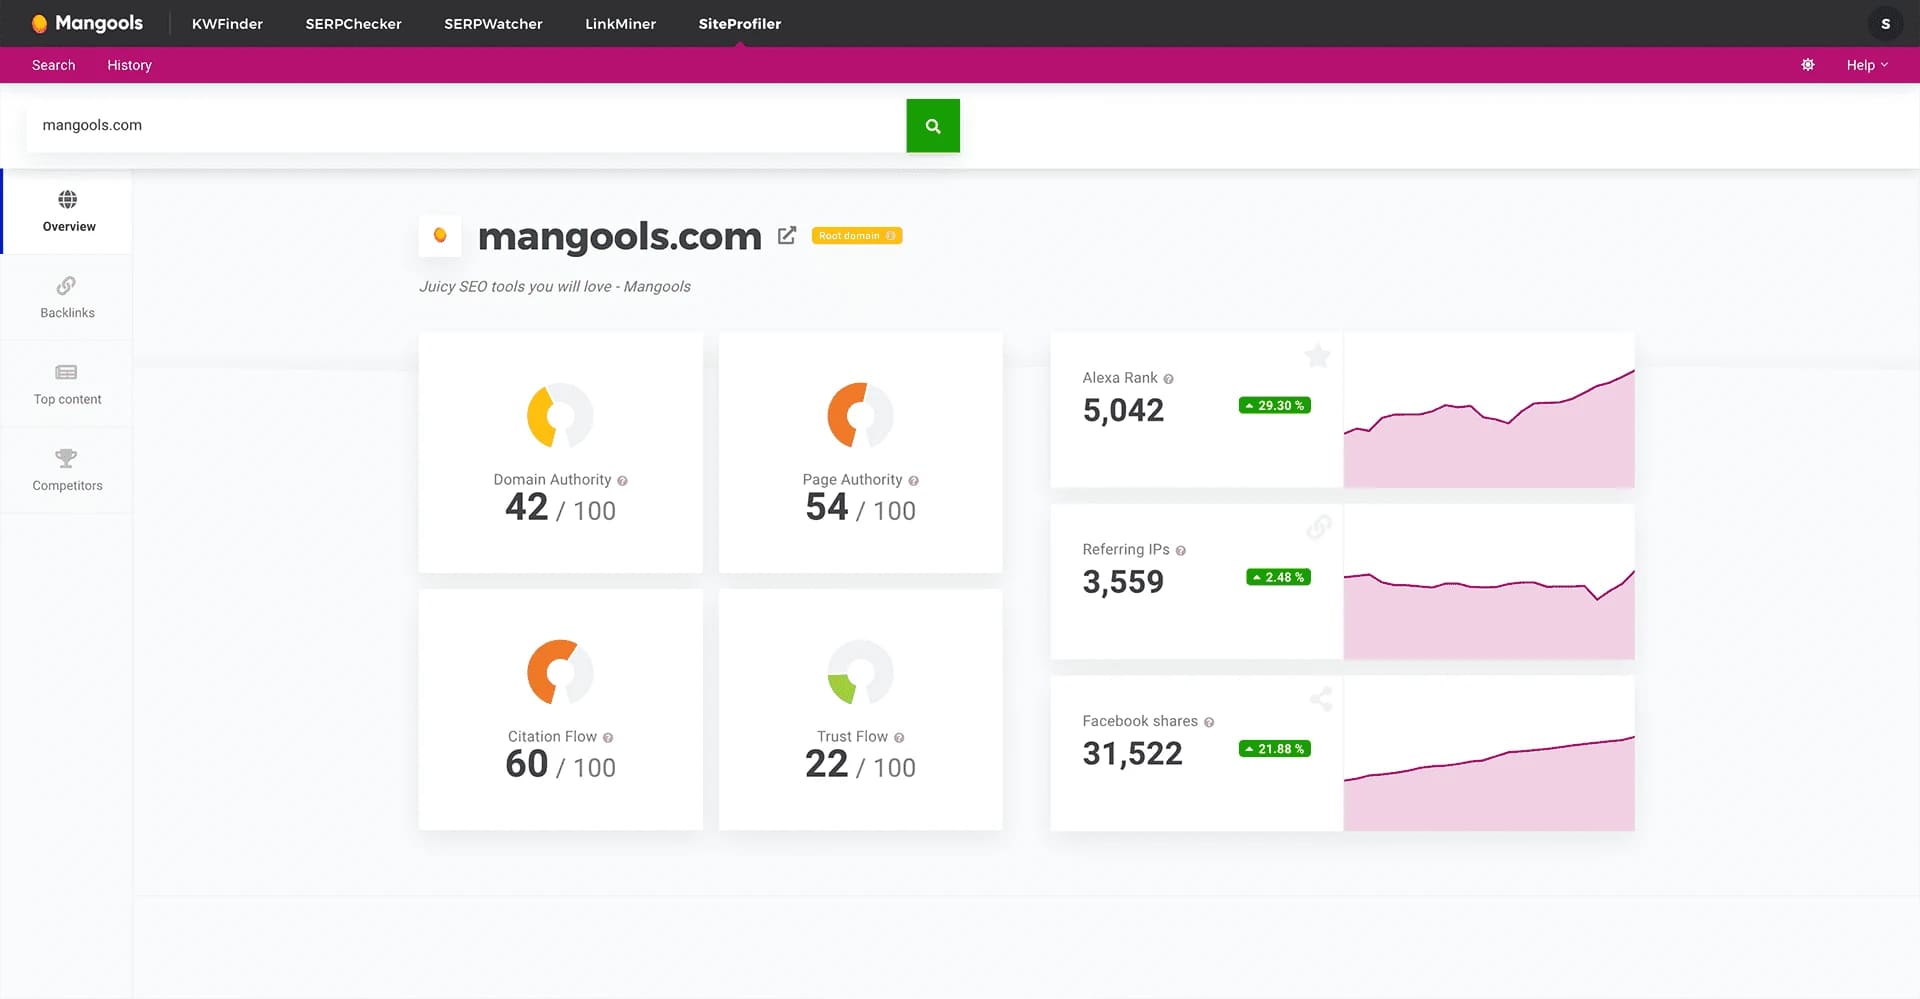Visit mangools.com via the external link icon

click(787, 235)
